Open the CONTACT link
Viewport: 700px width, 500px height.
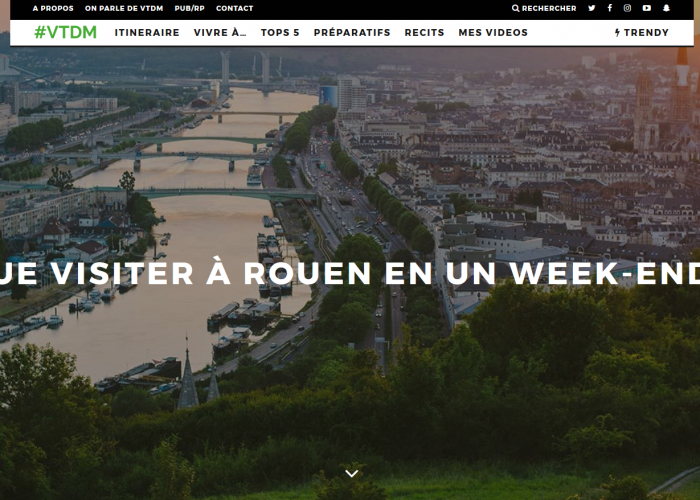tap(234, 8)
